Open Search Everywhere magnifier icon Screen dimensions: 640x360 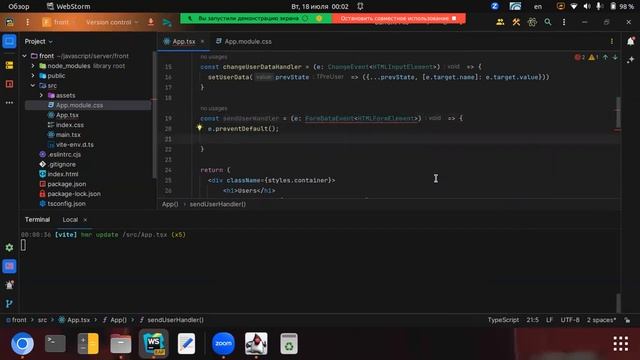point(548,22)
